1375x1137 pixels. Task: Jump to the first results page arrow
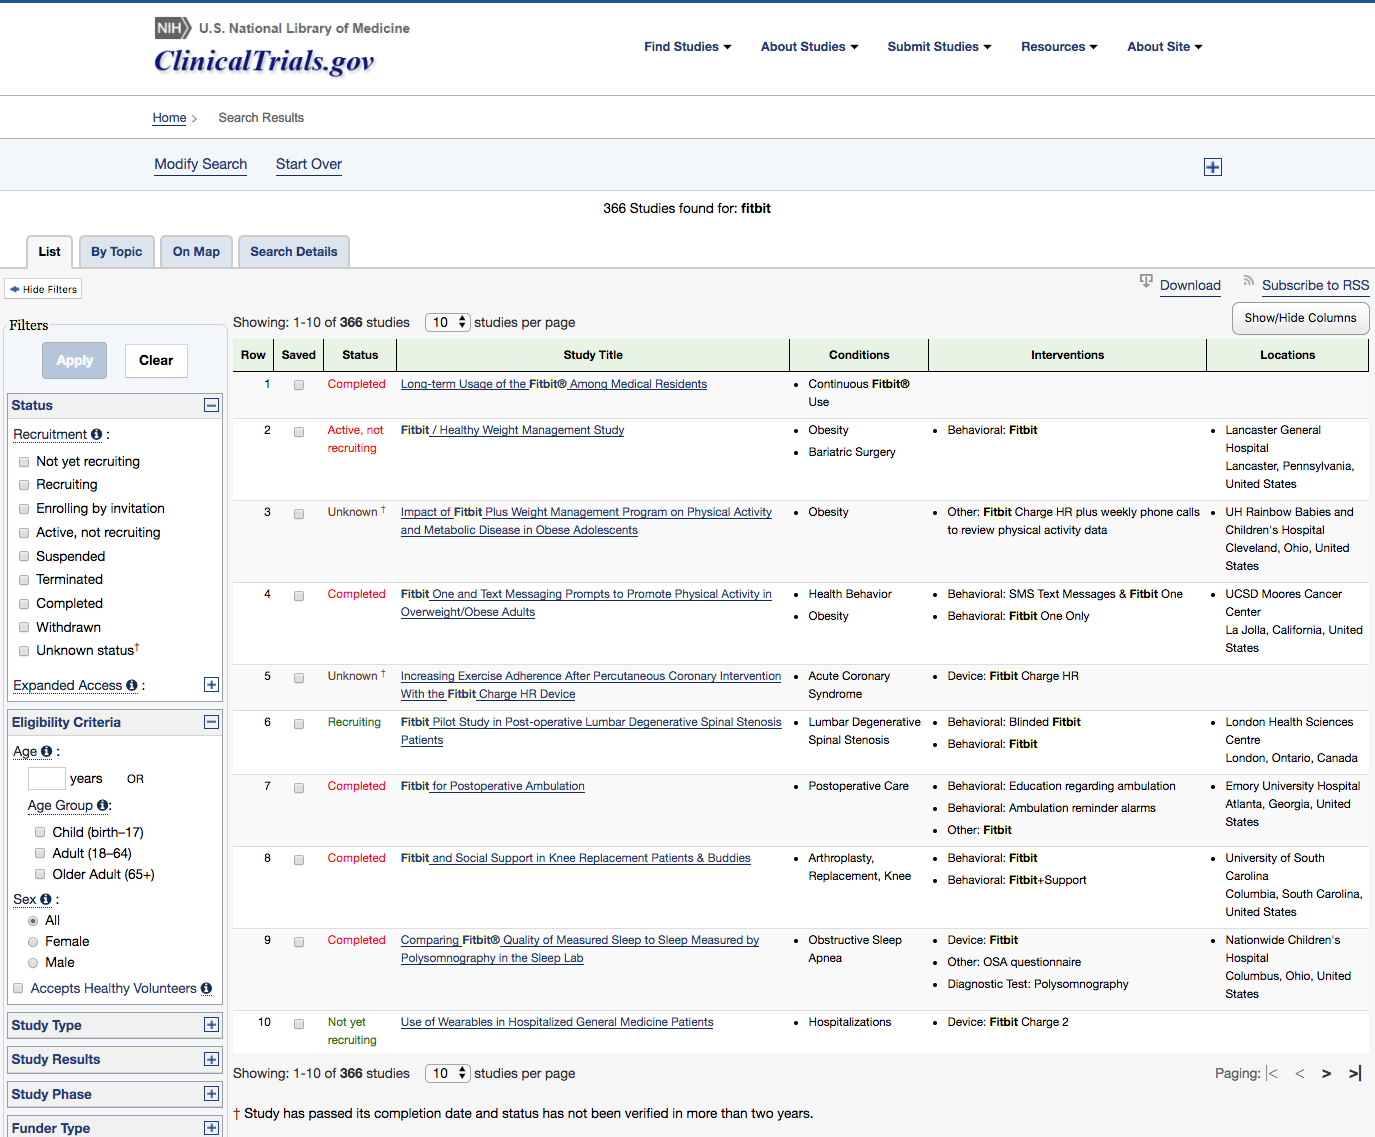(x=1272, y=1073)
